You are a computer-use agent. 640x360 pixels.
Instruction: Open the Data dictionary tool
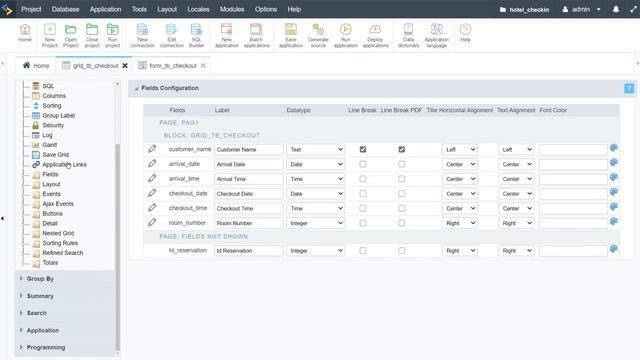pyautogui.click(x=408, y=36)
